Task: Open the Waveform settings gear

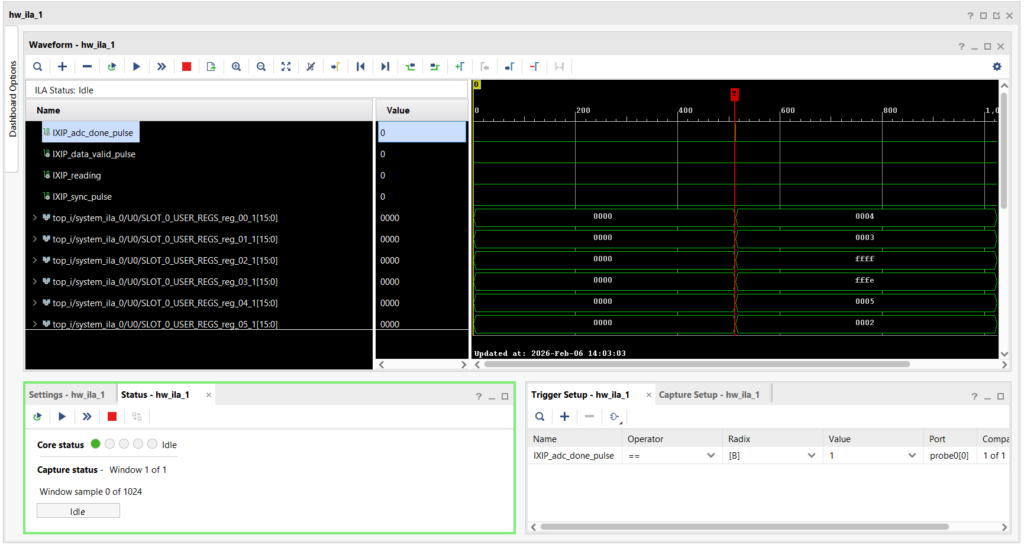Action: [x=996, y=67]
